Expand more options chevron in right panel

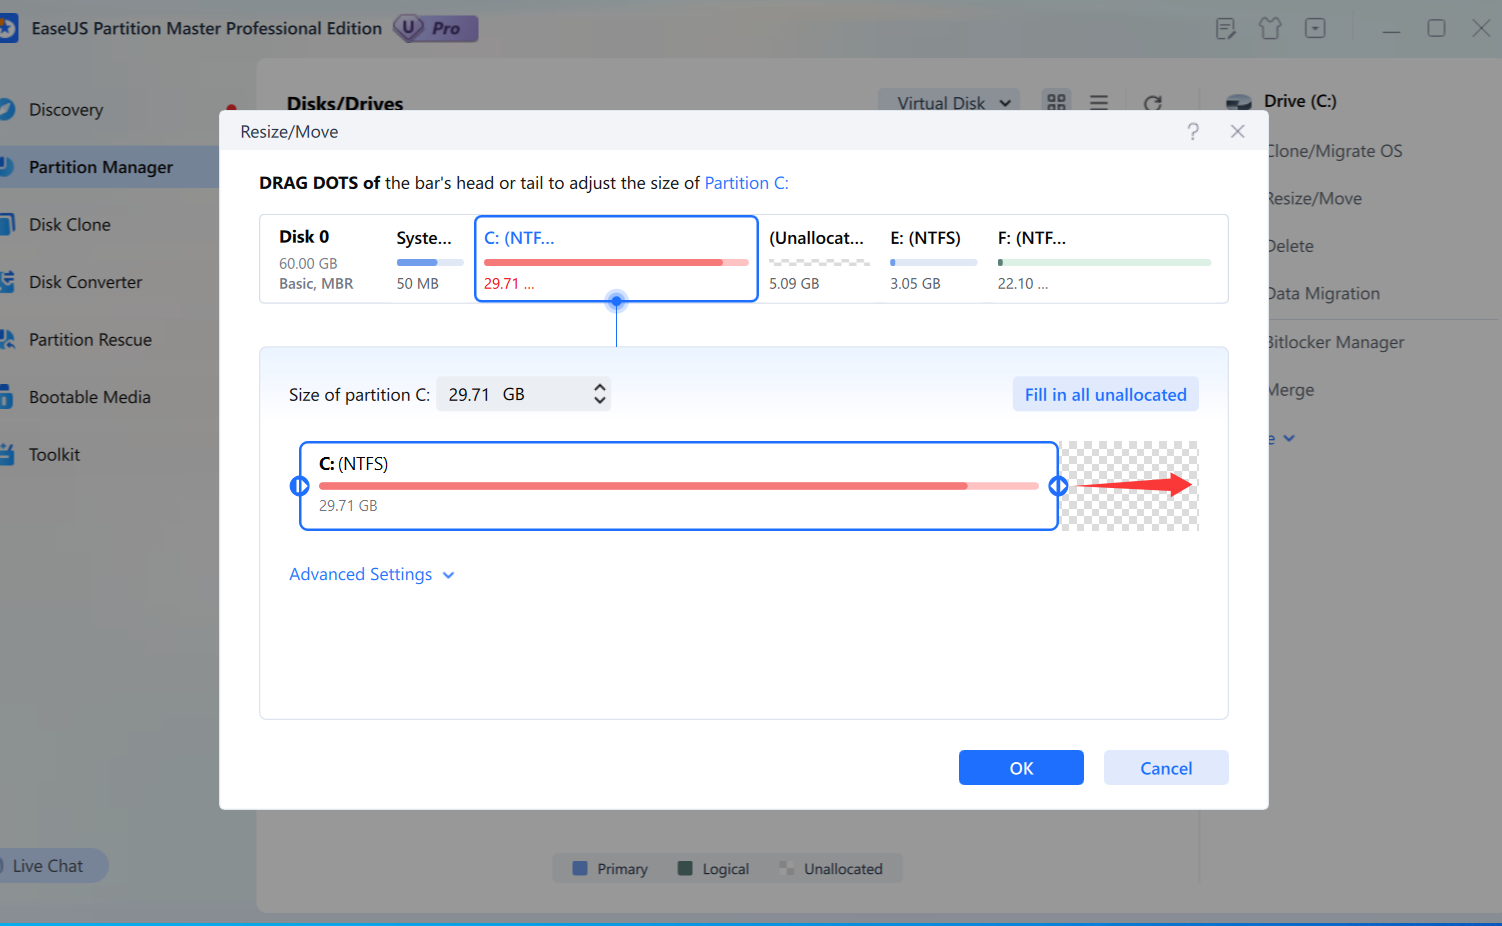1289,438
